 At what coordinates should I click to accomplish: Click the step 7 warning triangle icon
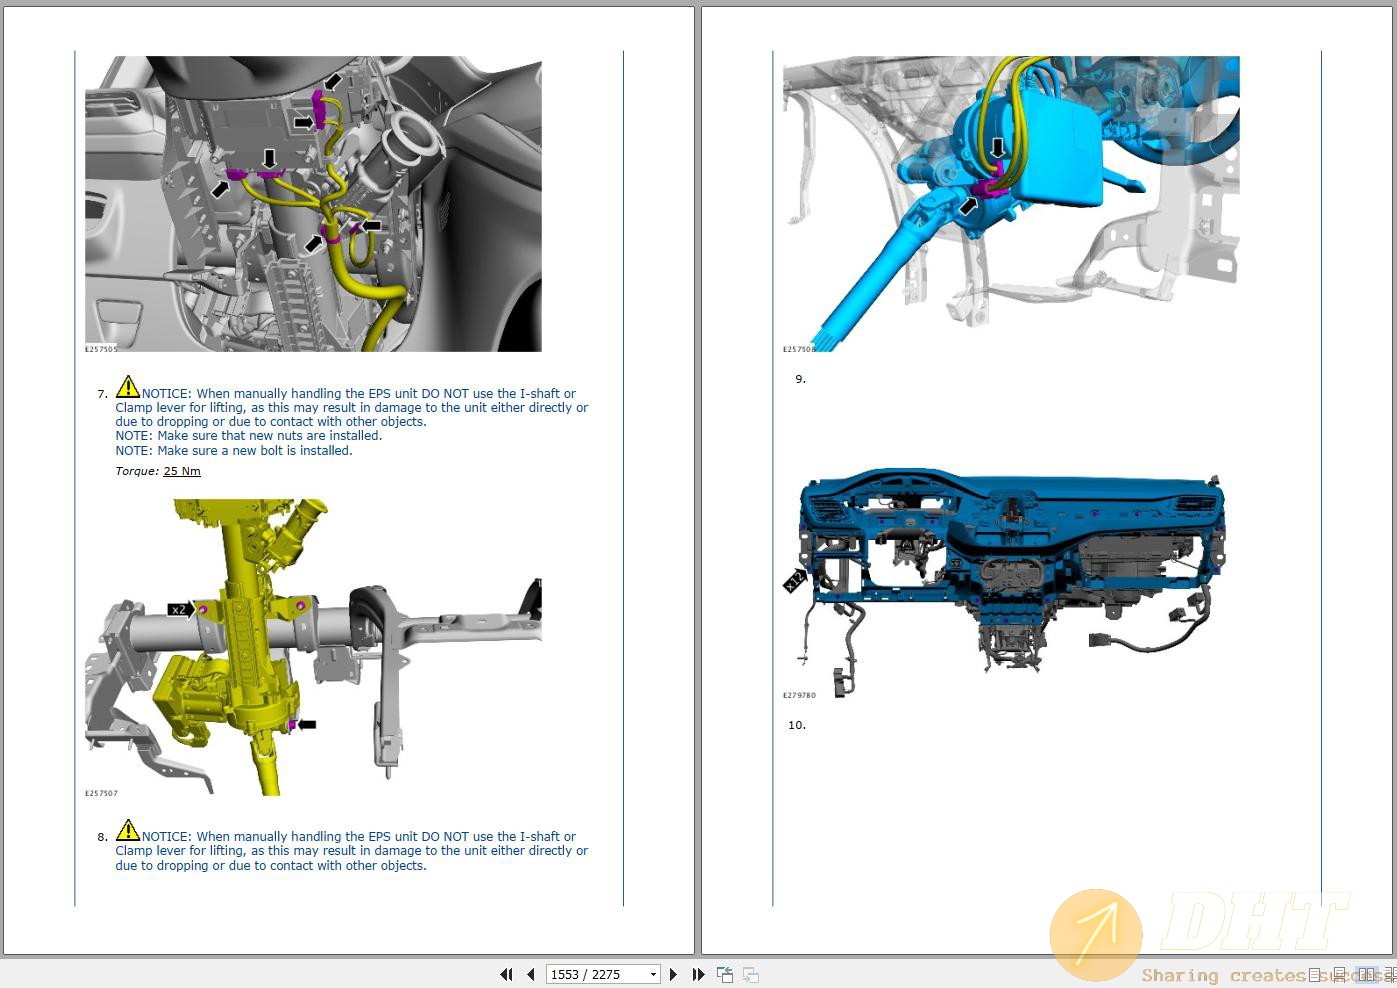[x=128, y=387]
